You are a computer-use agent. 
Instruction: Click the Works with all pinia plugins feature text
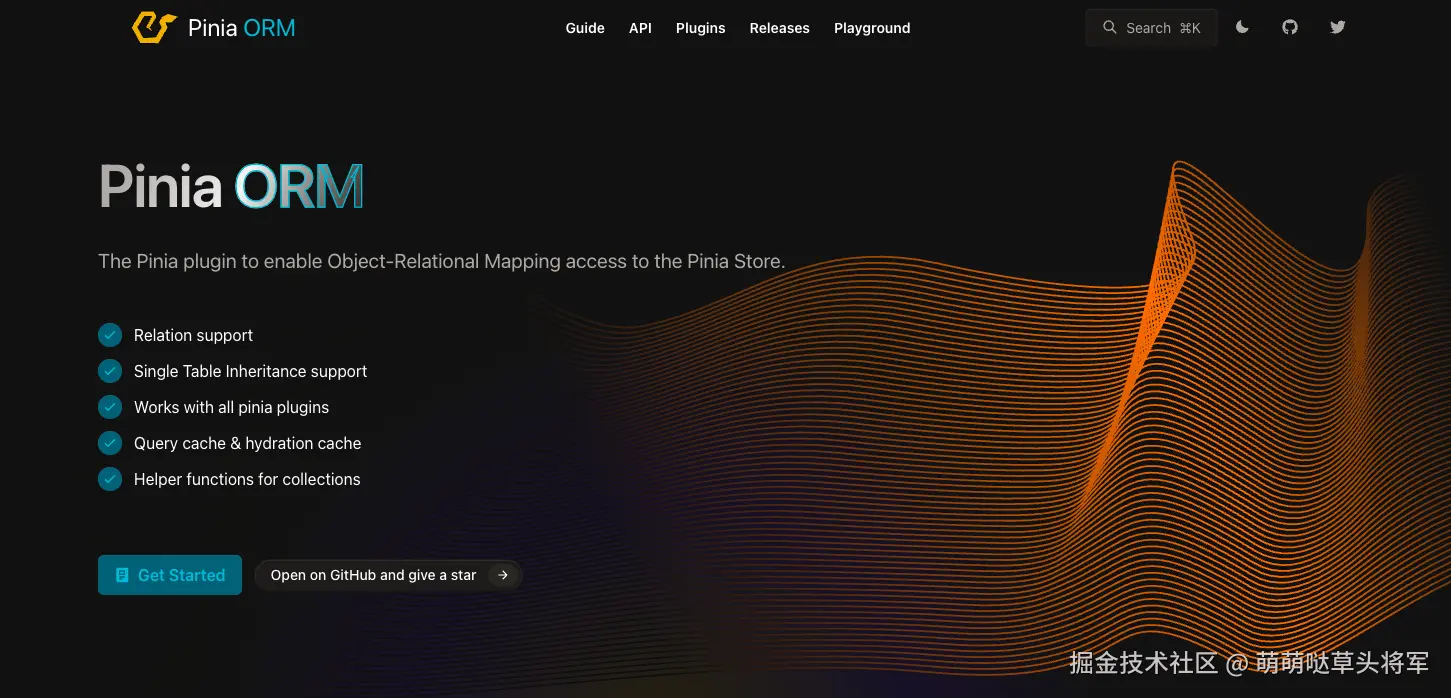click(231, 407)
